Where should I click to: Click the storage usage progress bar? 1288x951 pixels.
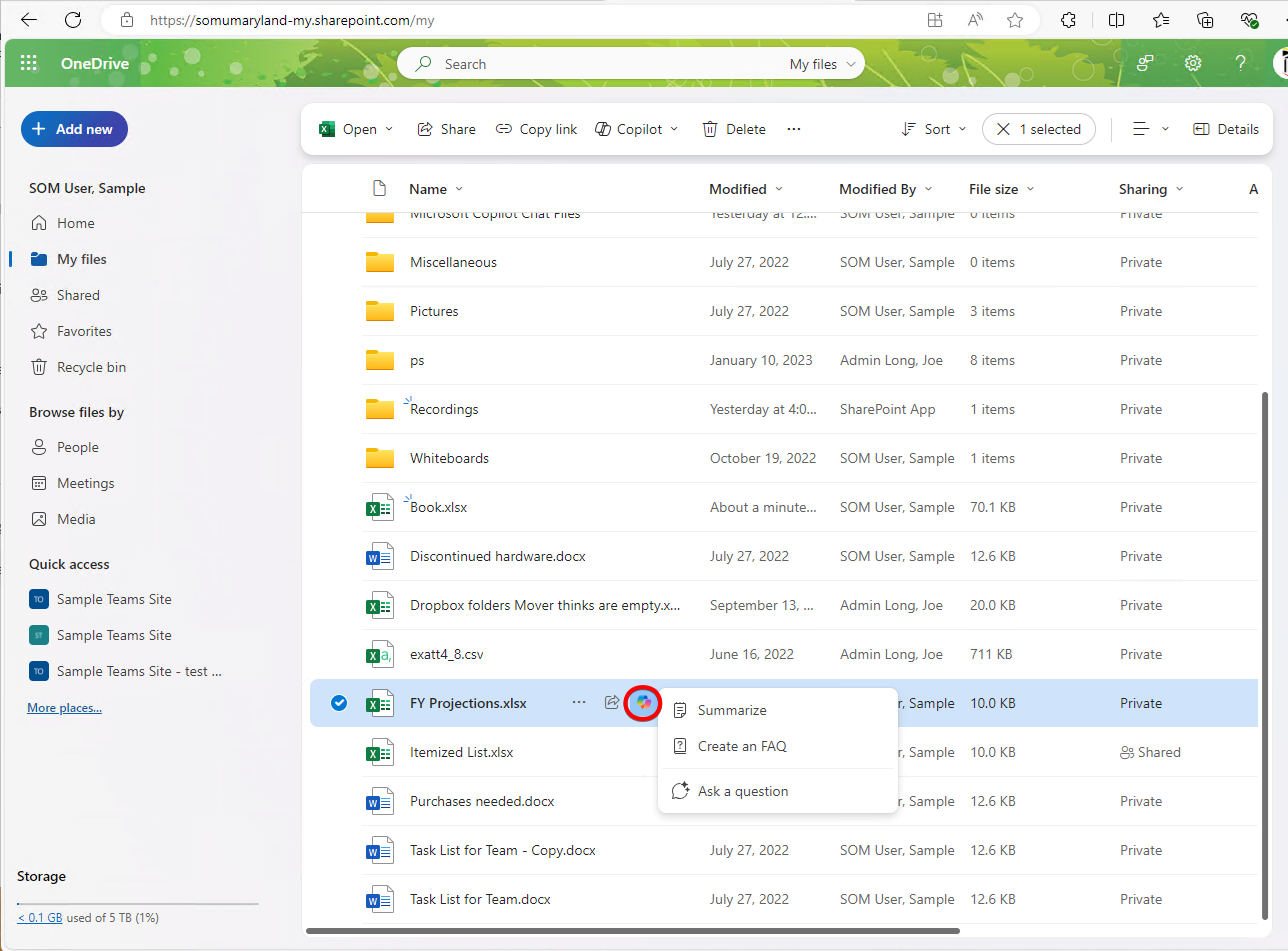click(x=137, y=903)
